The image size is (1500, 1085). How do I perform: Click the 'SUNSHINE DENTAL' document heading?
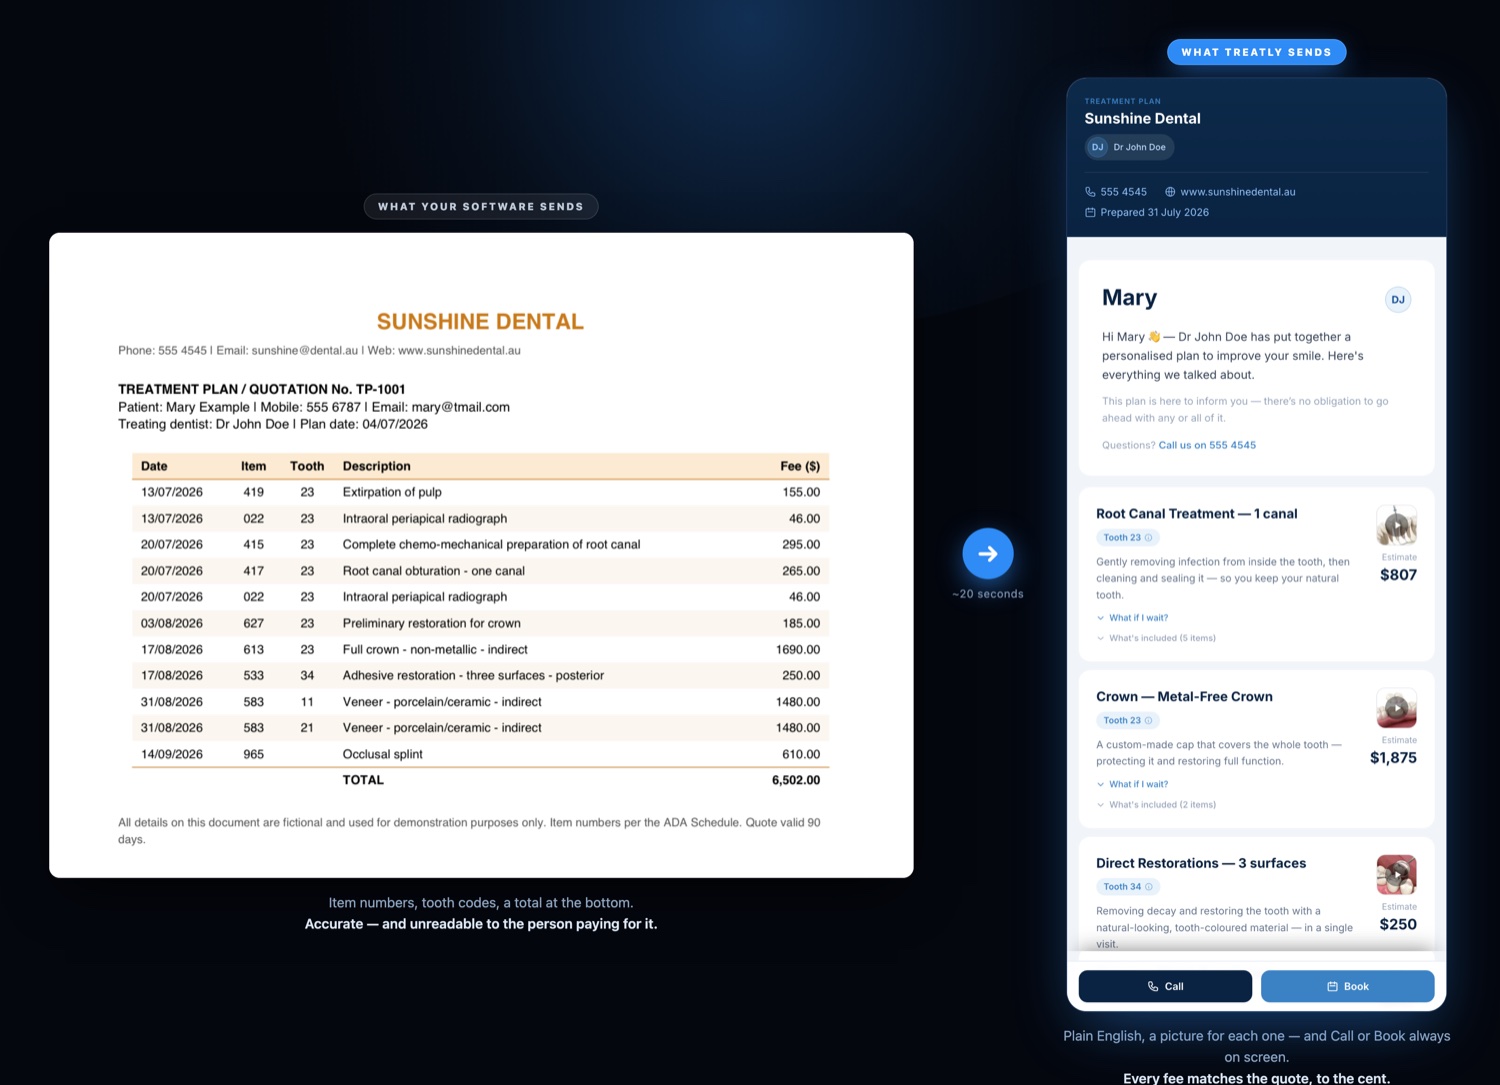pyautogui.click(x=480, y=321)
